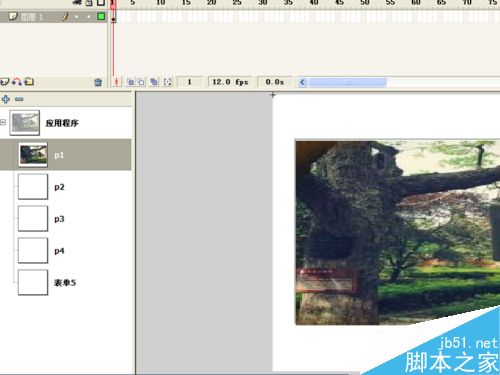This screenshot has height=375, width=500.
Task: Remove selected screen with minus icon
Action: (x=19, y=99)
